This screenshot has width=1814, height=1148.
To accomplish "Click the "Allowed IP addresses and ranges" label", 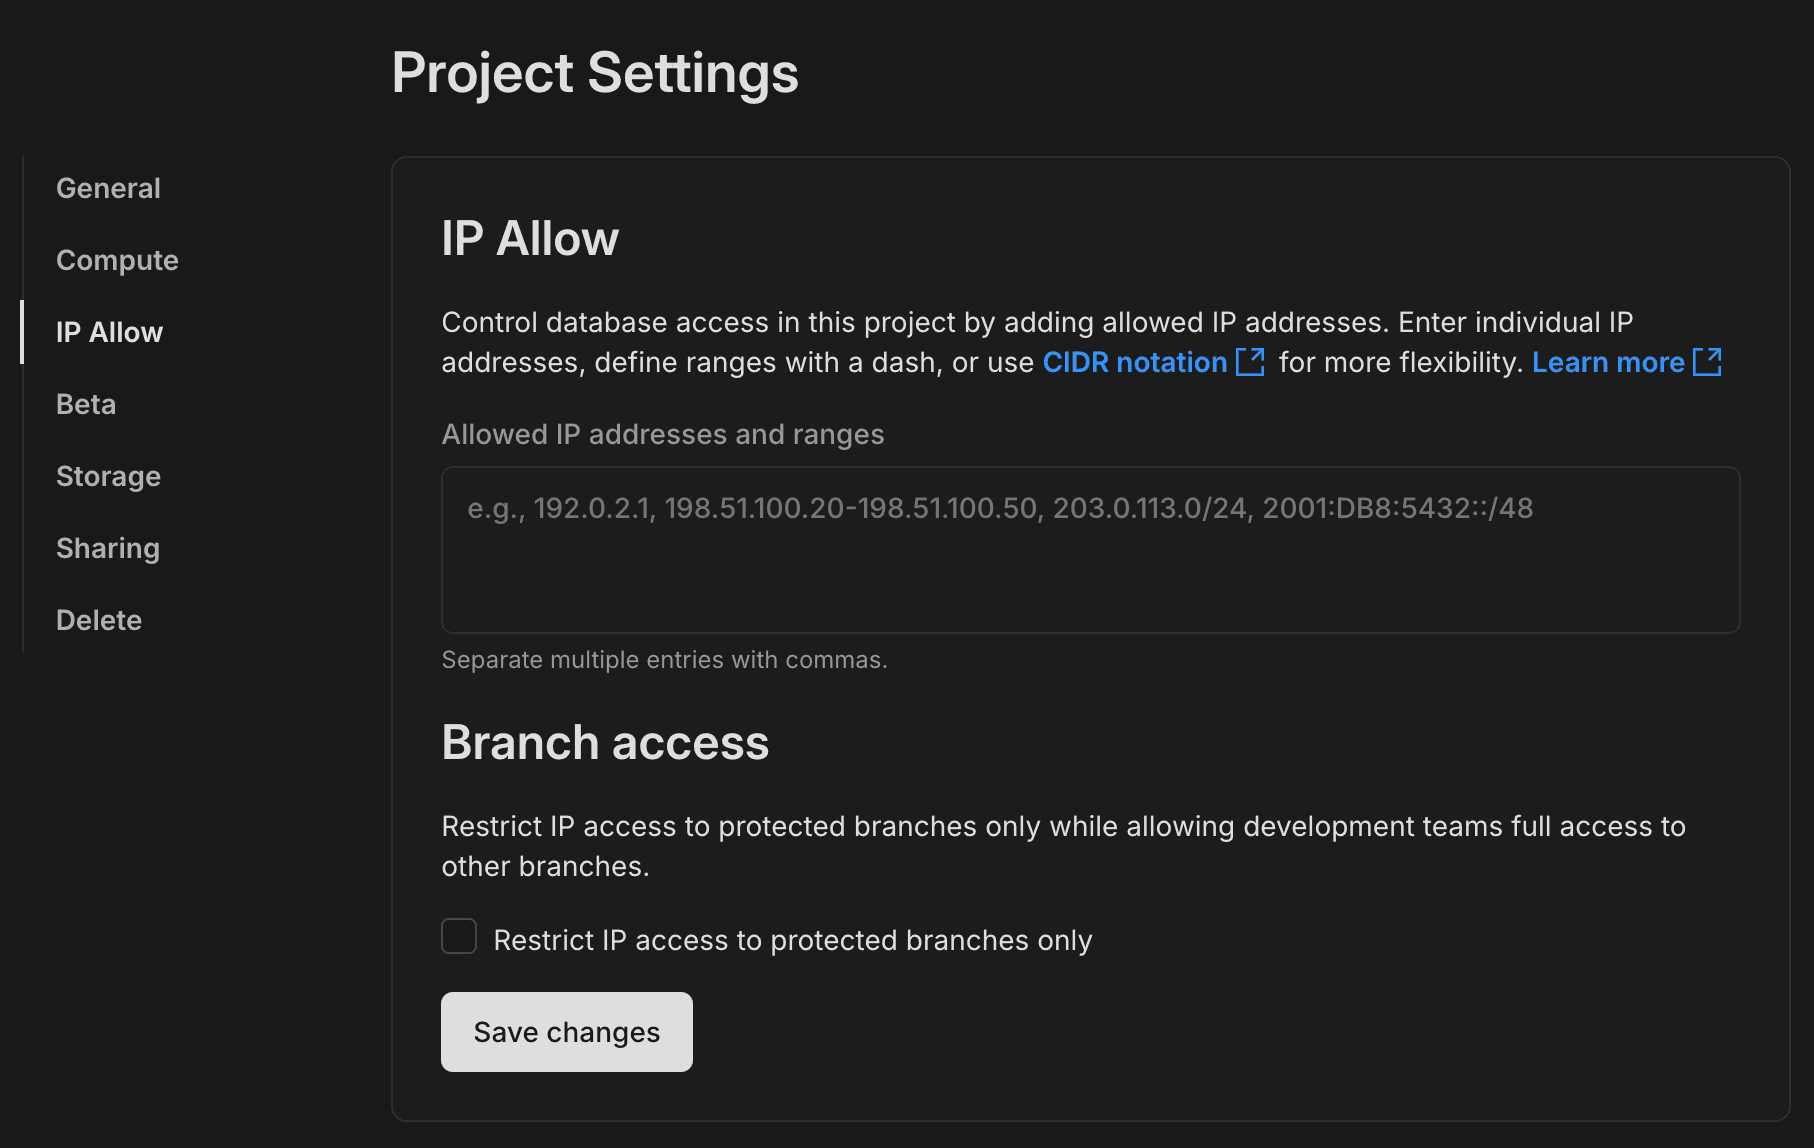I will click(662, 434).
